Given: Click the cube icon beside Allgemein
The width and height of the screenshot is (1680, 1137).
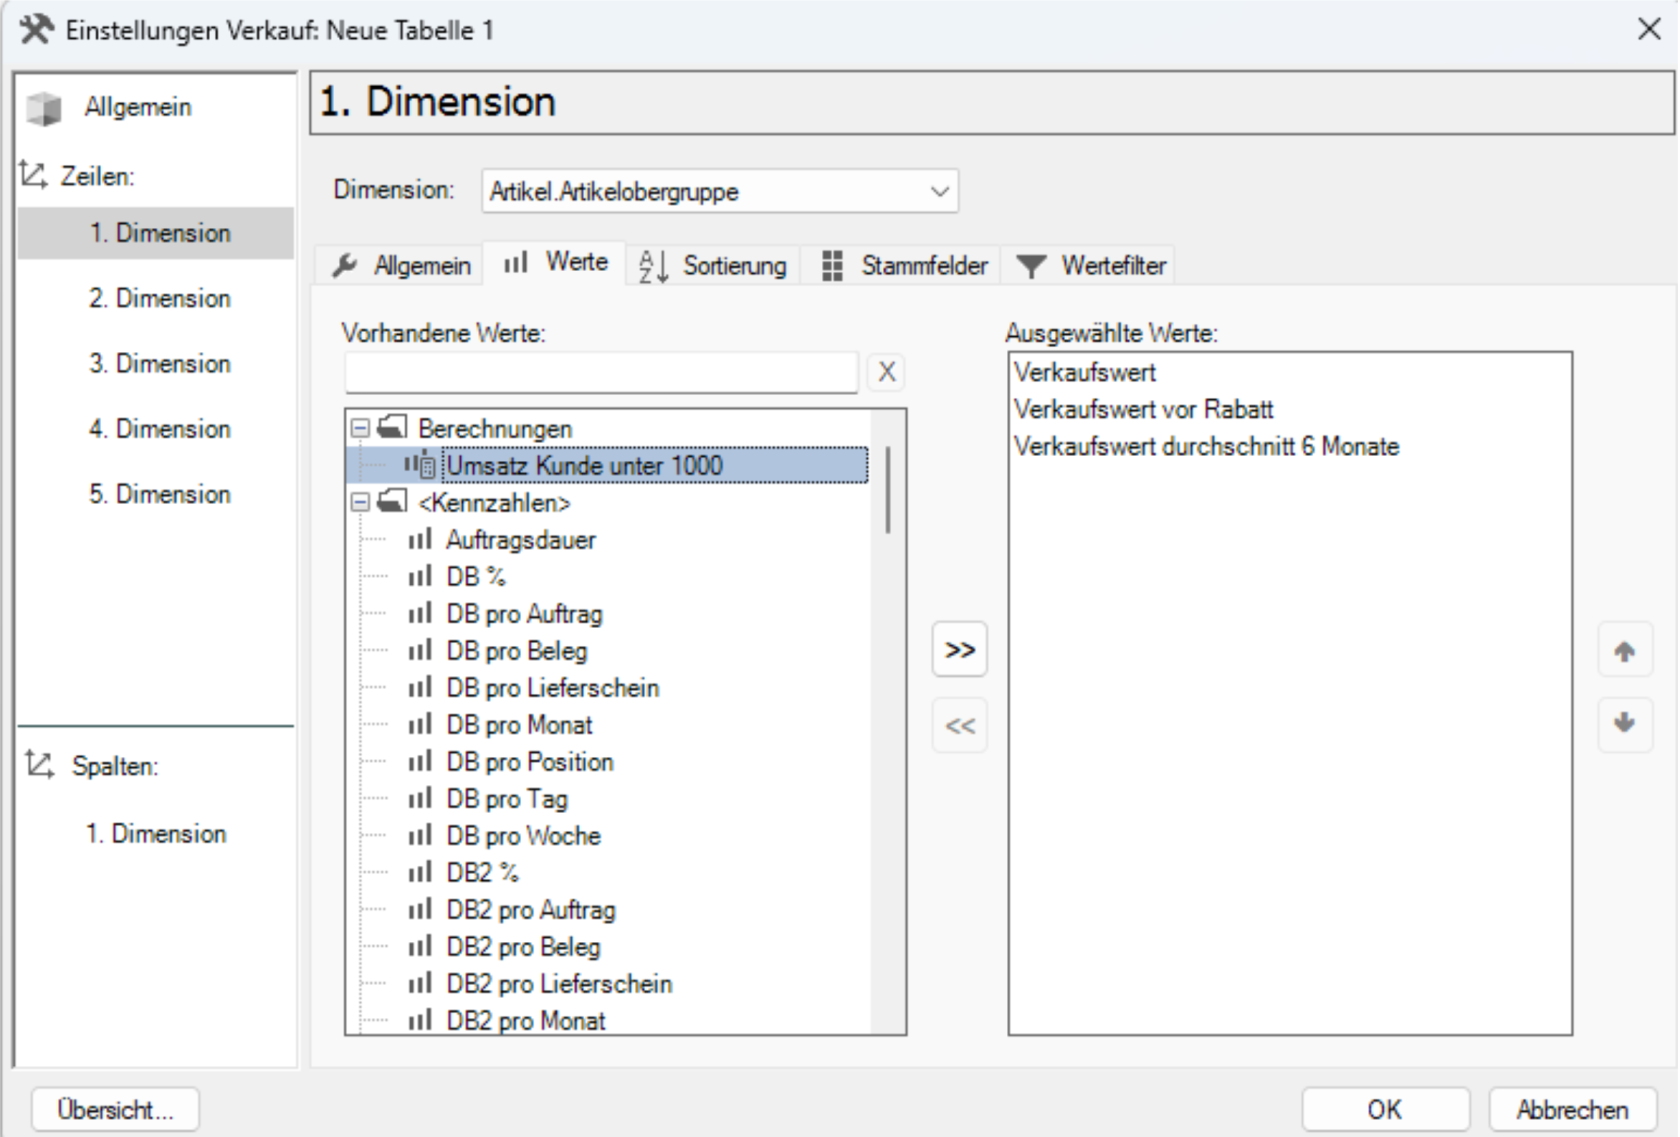Looking at the screenshot, I should click(x=44, y=108).
